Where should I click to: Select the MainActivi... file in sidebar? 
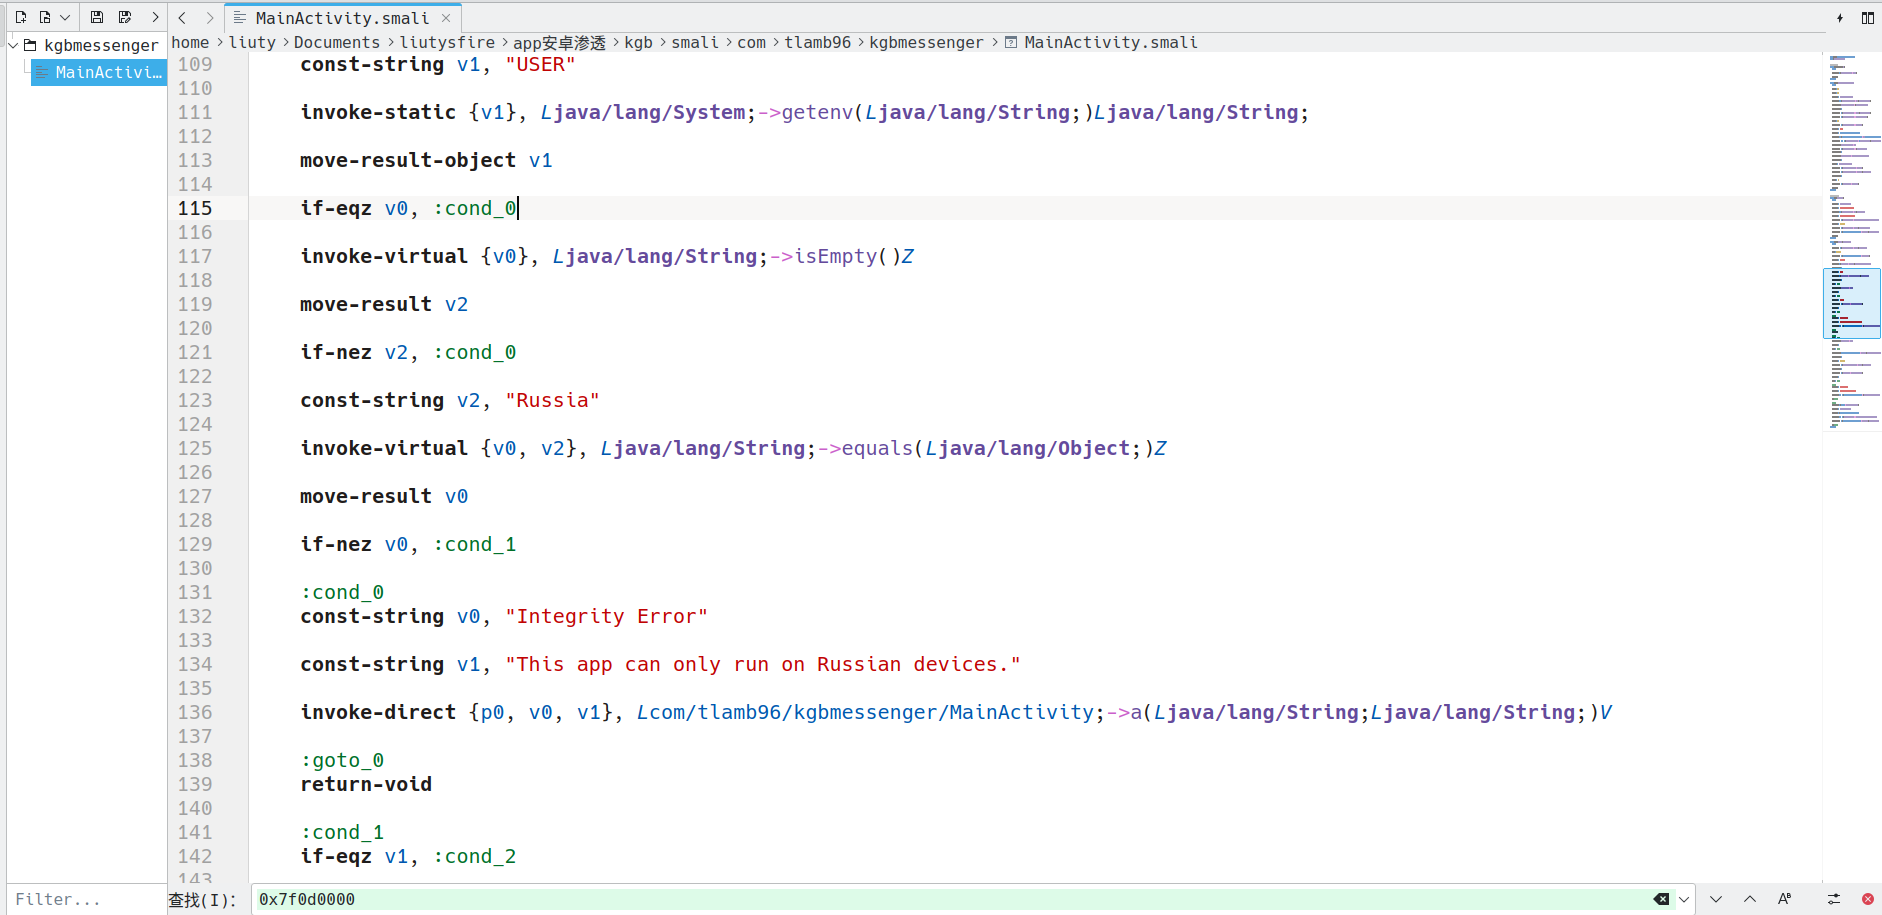pyautogui.click(x=99, y=72)
